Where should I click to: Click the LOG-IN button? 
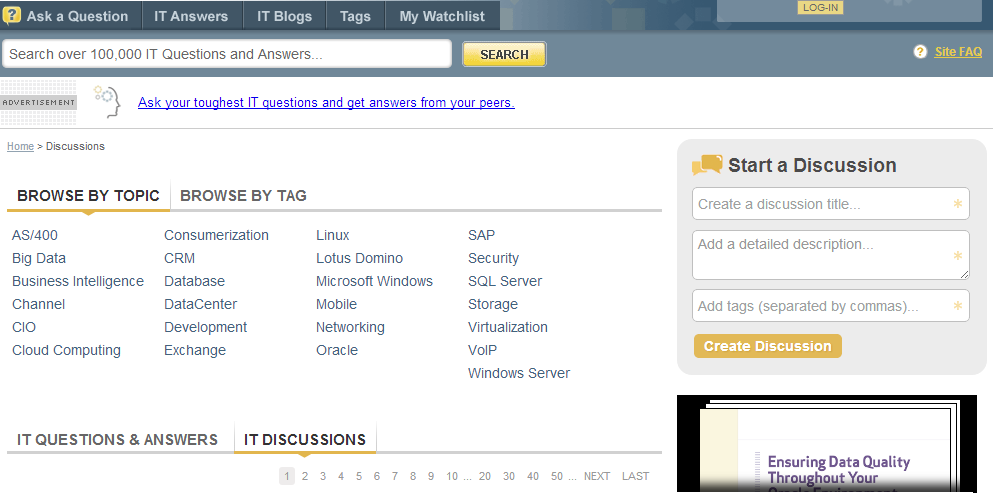point(820,8)
